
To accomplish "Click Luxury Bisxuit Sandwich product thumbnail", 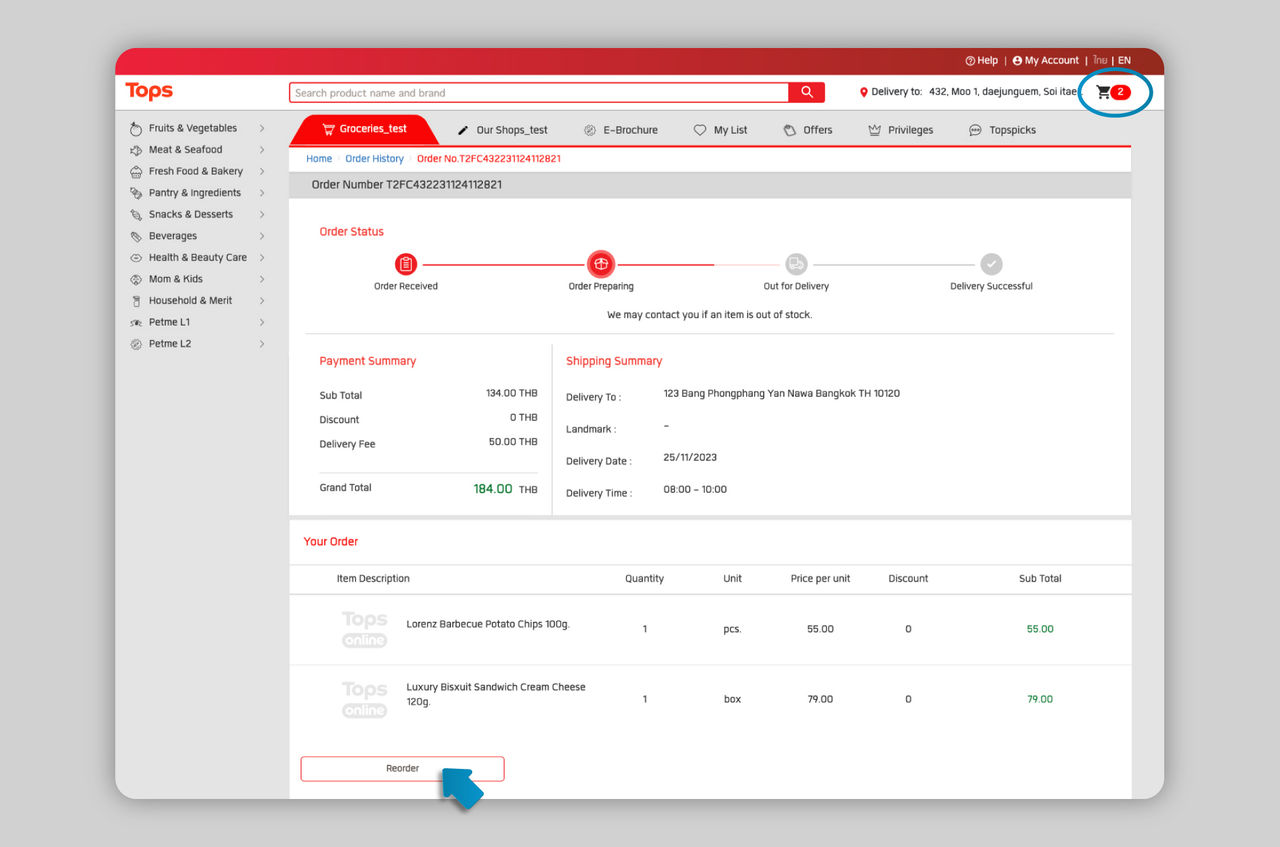I will (364, 700).
